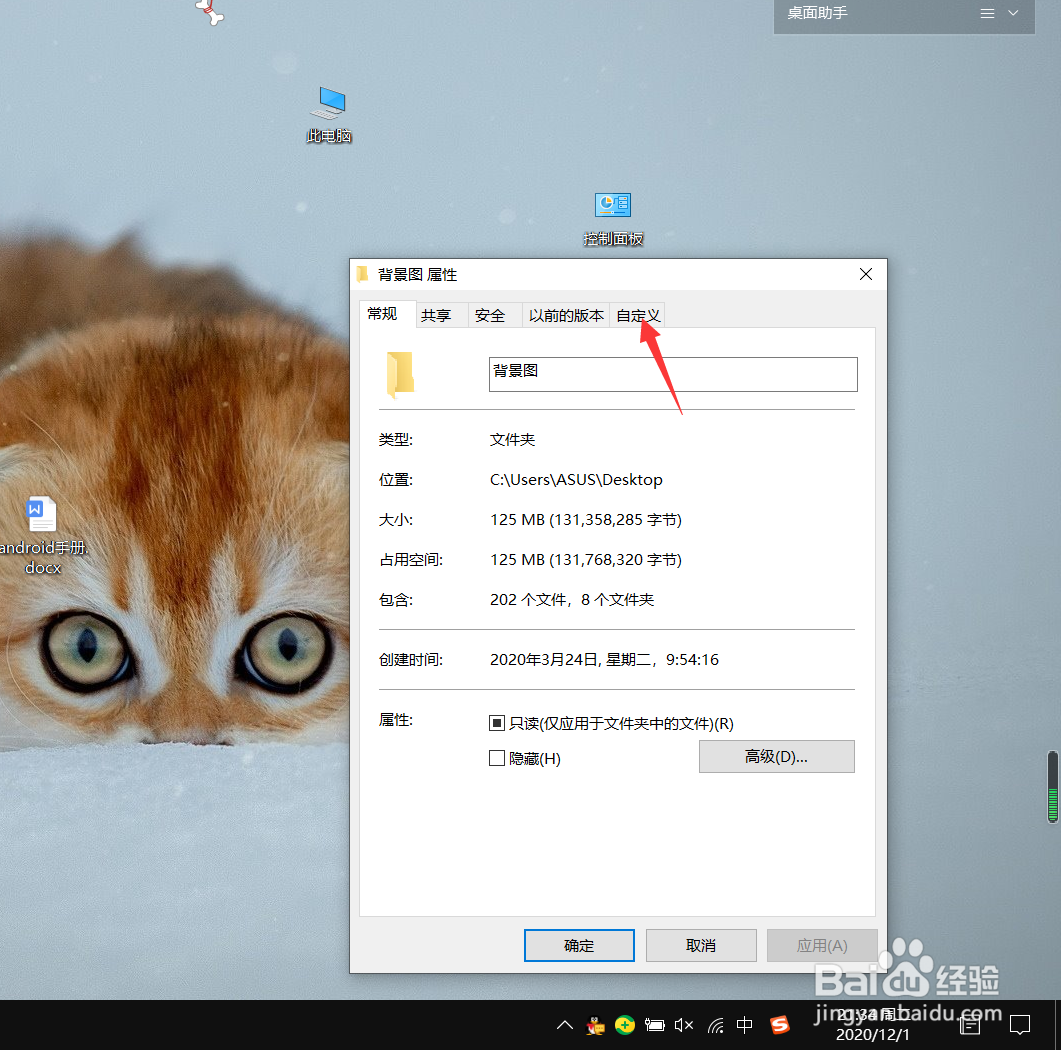Show hidden tray icons via the up arrow
This screenshot has width=1061, height=1050.
click(565, 1025)
